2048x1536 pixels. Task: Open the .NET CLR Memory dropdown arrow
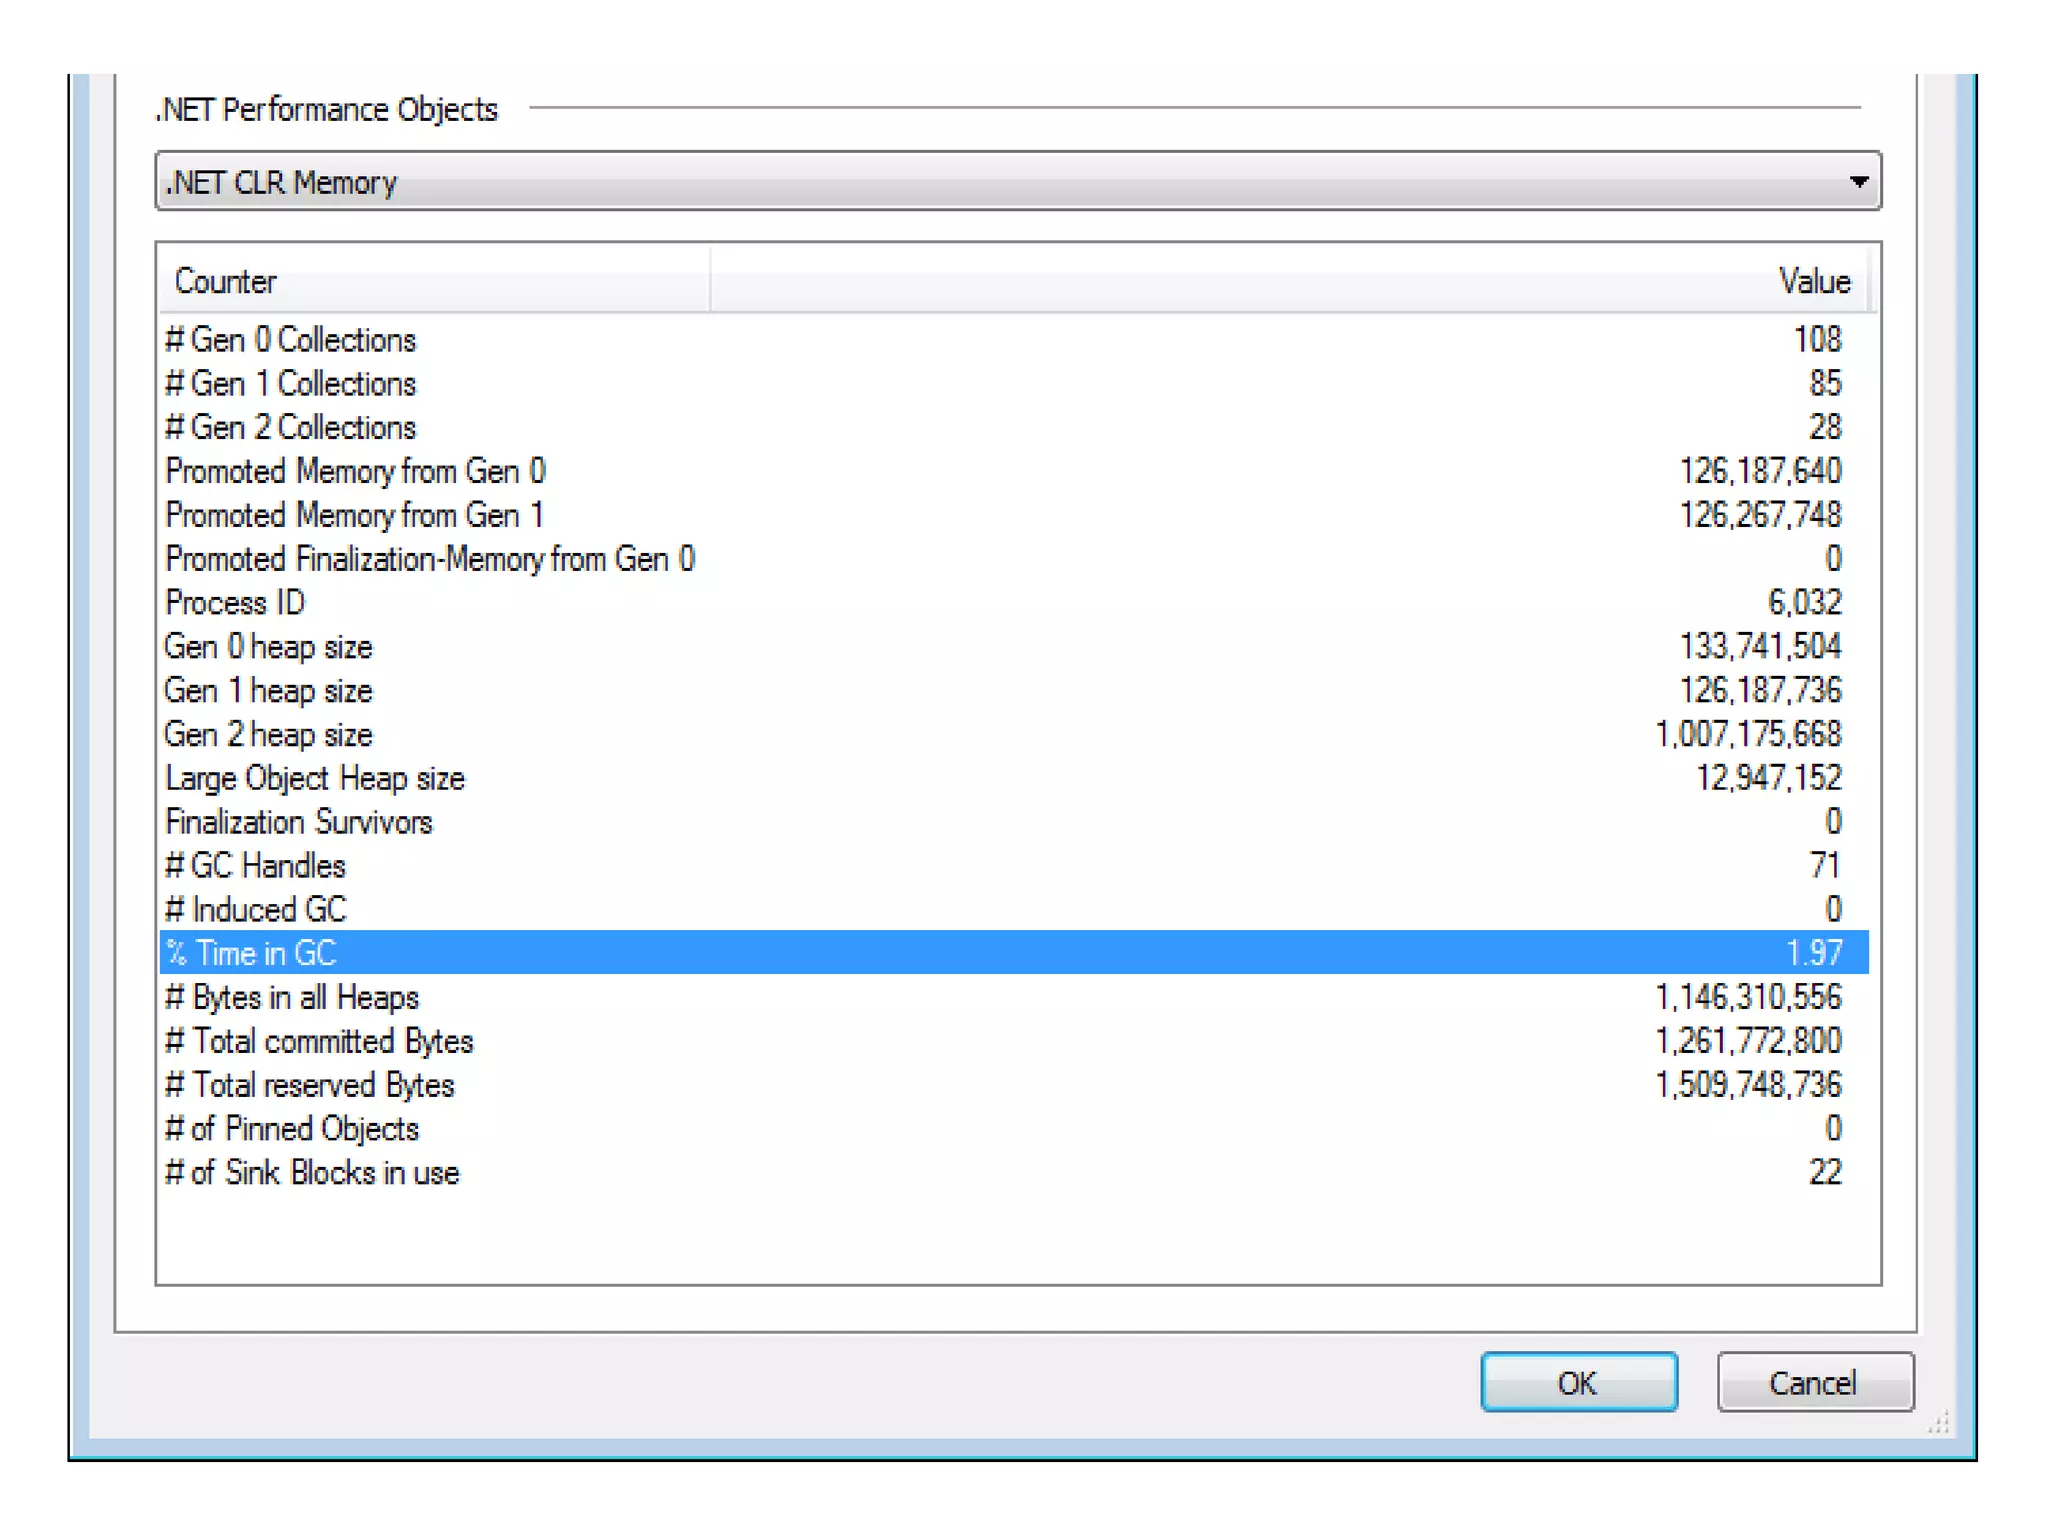pyautogui.click(x=1858, y=182)
